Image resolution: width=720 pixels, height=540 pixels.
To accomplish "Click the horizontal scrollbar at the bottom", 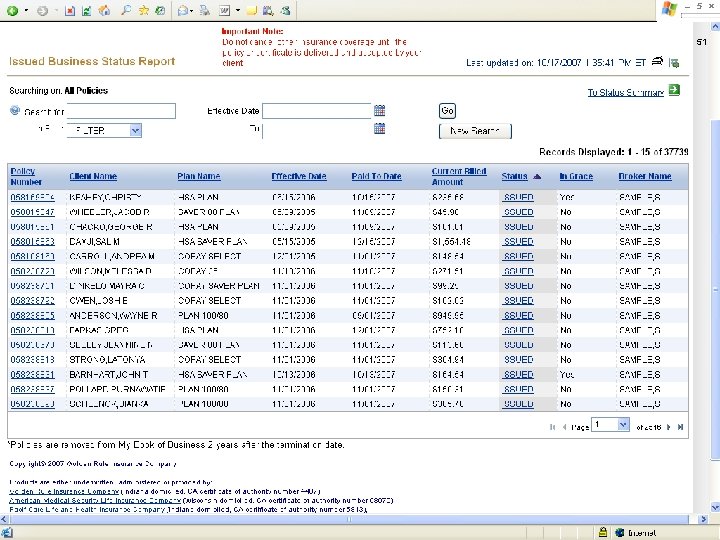I will click(x=349, y=519).
